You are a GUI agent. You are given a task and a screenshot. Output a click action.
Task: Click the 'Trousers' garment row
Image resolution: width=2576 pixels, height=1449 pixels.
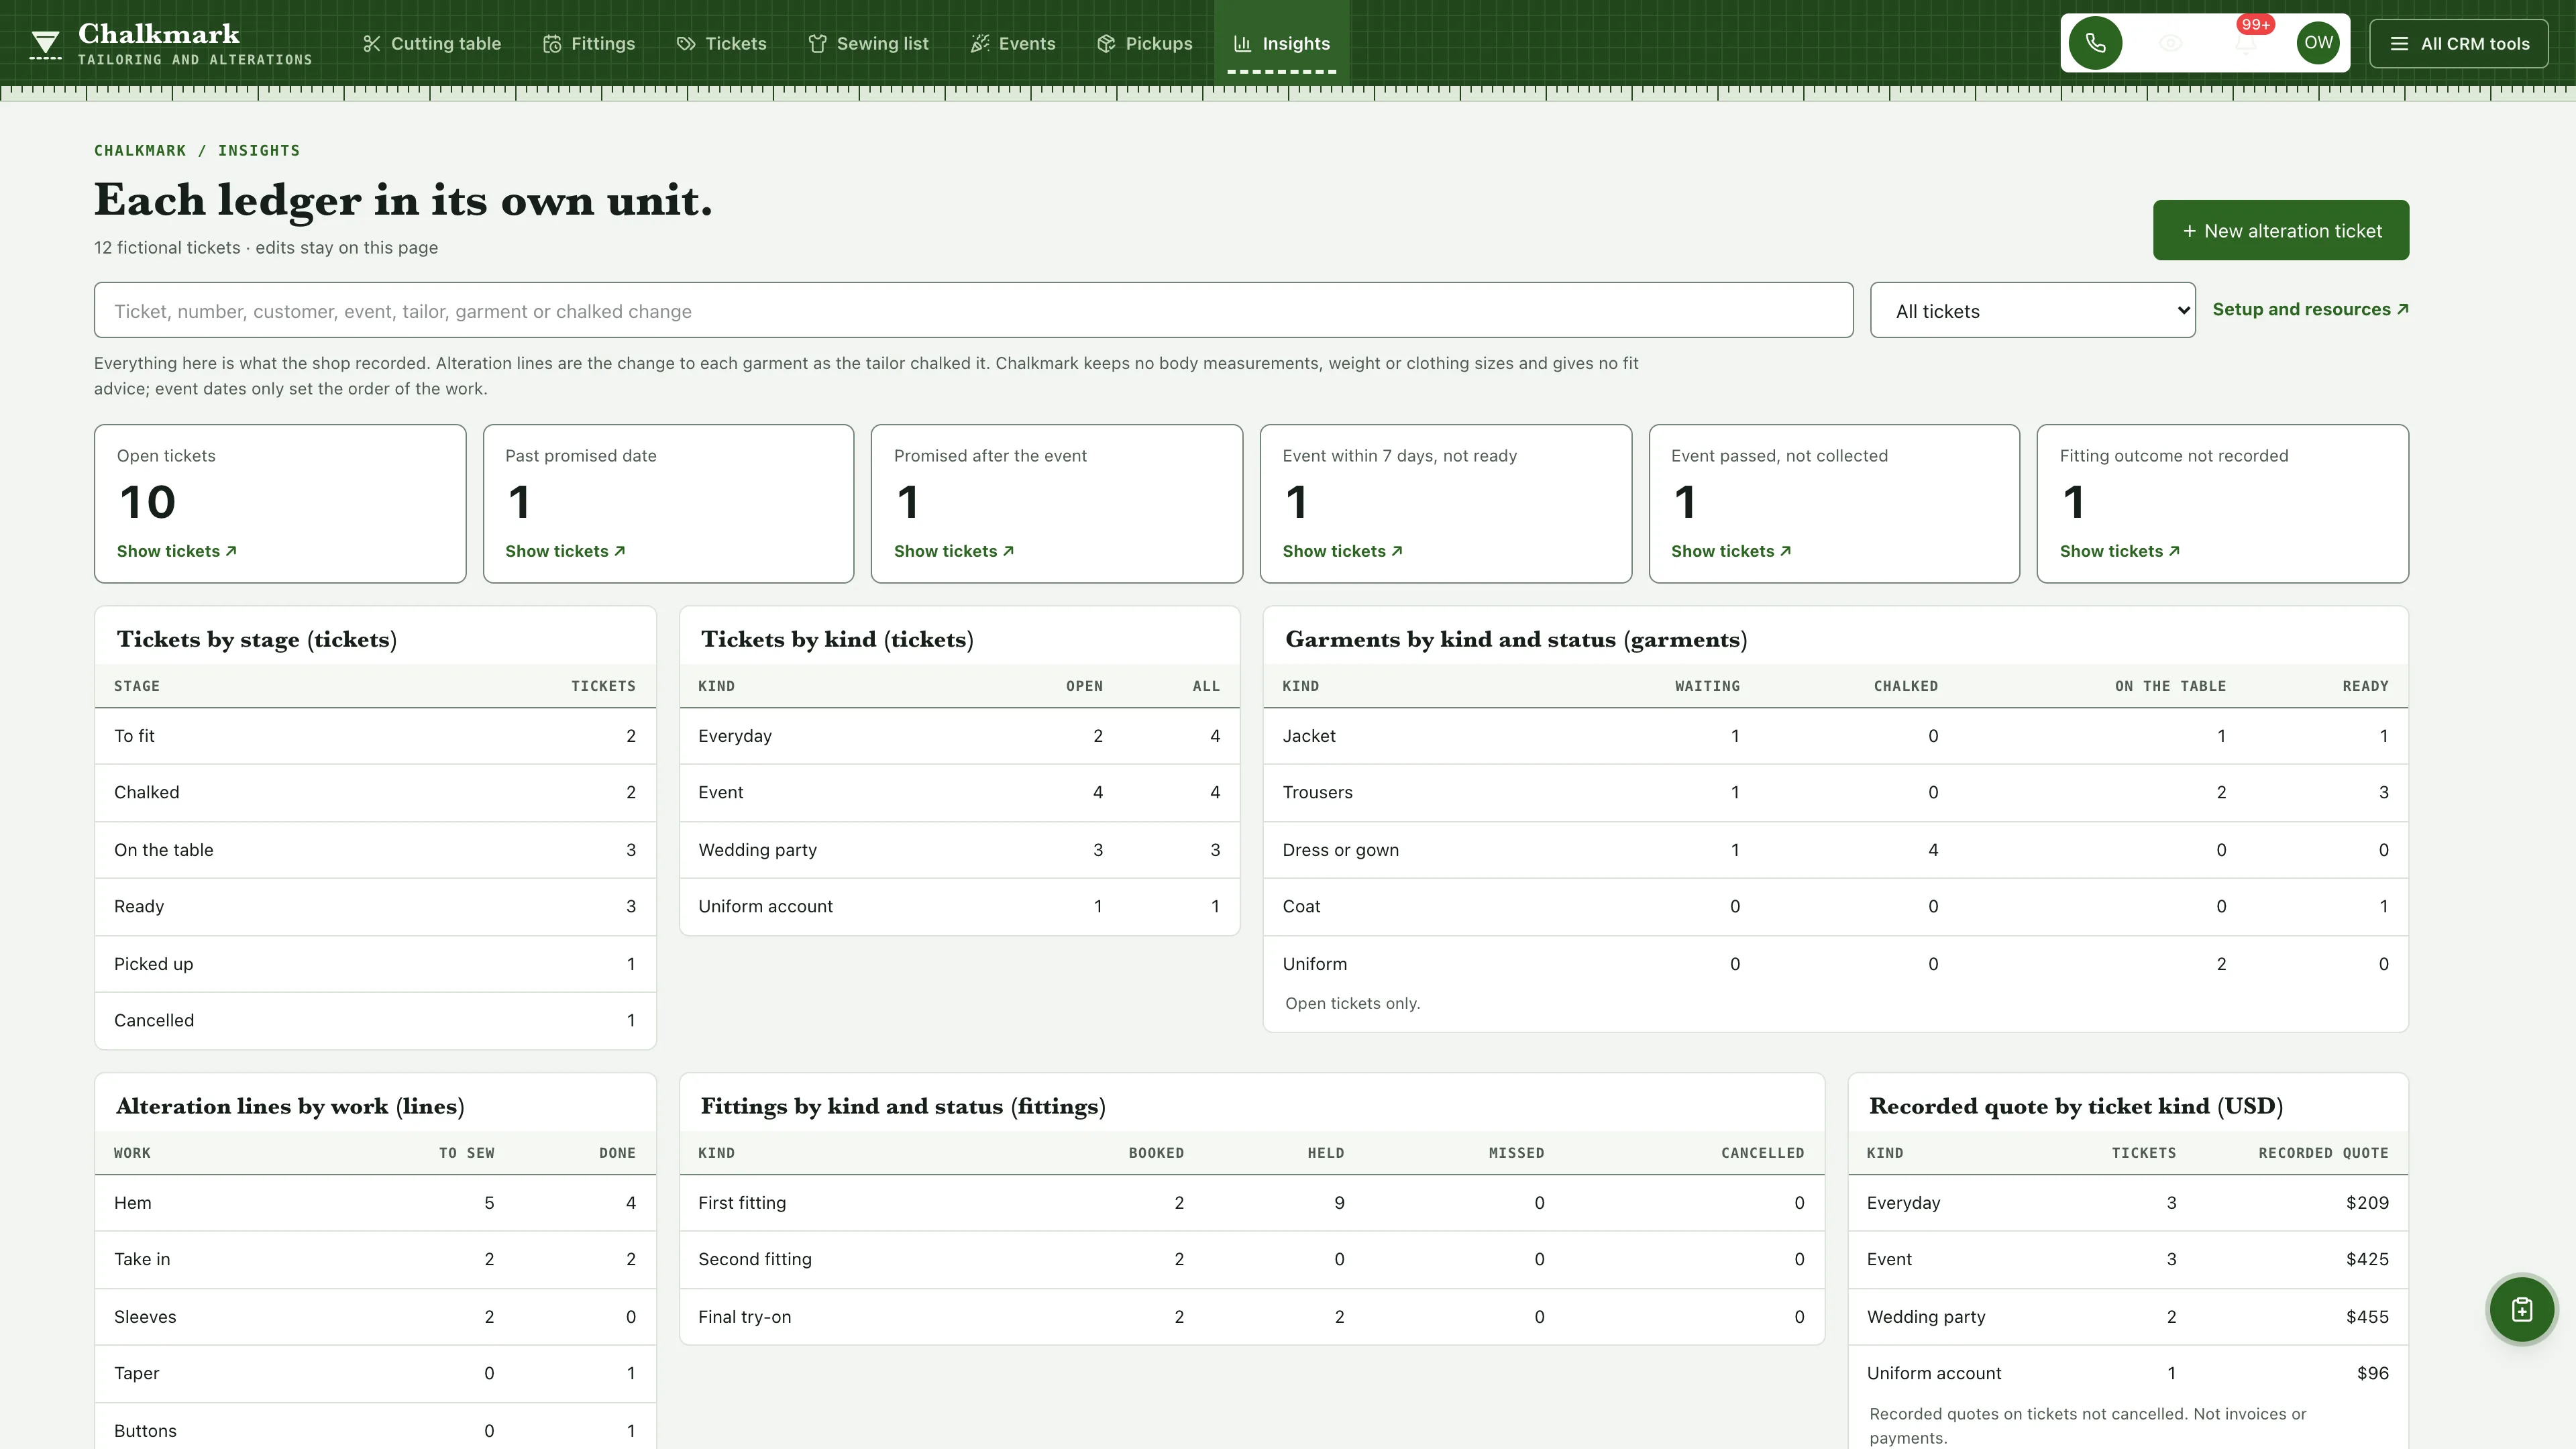1835,792
